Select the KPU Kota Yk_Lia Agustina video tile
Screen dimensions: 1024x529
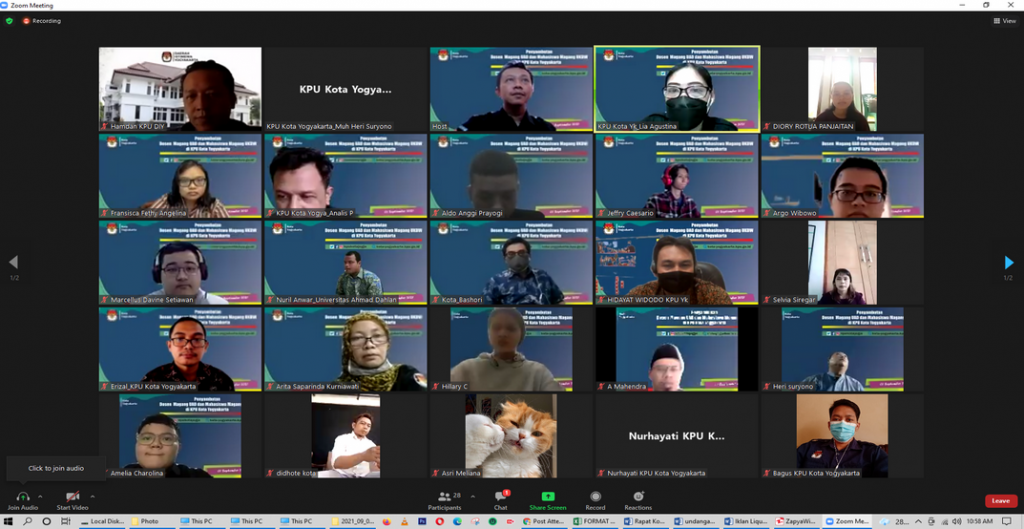[x=677, y=88]
